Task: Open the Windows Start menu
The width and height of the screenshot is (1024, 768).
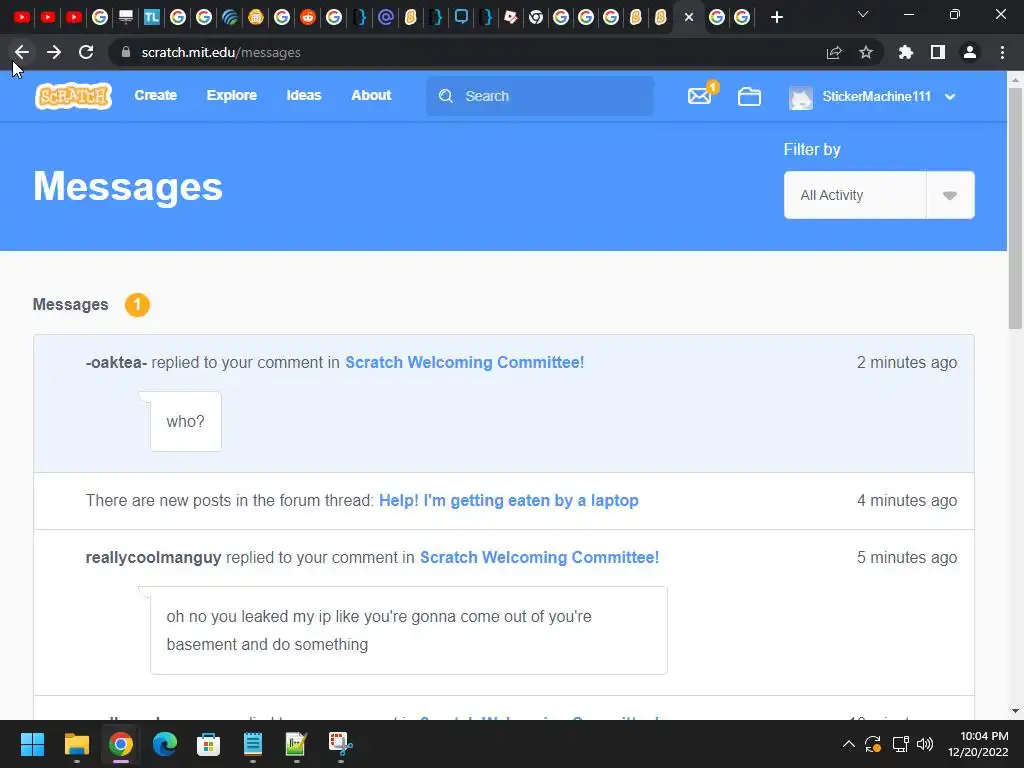Action: point(32,744)
